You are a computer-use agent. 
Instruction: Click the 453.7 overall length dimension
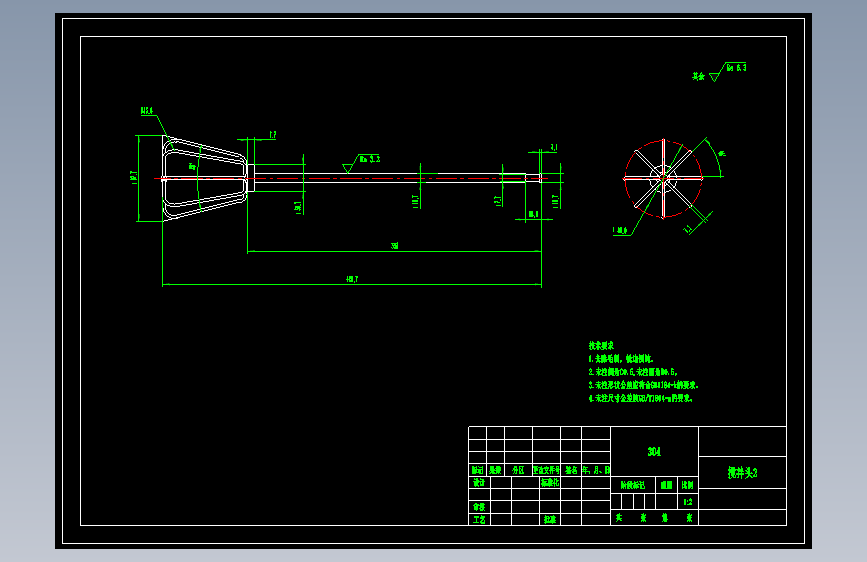click(352, 279)
